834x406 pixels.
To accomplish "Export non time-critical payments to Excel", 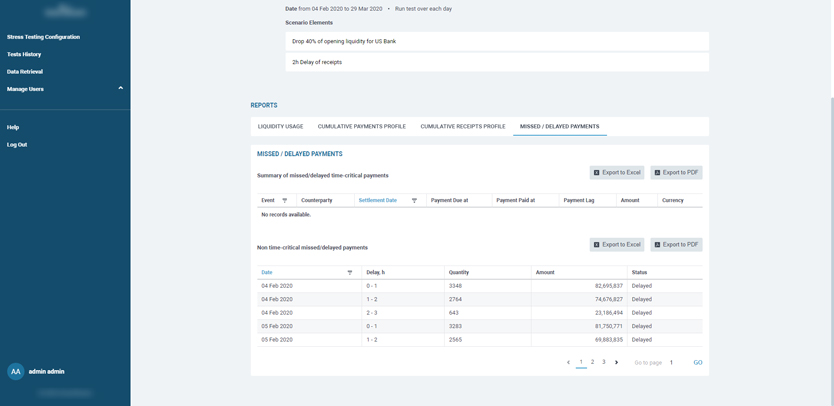I will coord(617,245).
